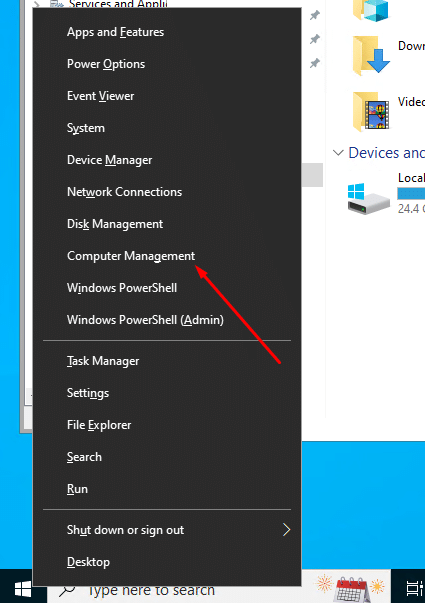Open the Videos folder icon
The image size is (425, 603).
[371, 111]
